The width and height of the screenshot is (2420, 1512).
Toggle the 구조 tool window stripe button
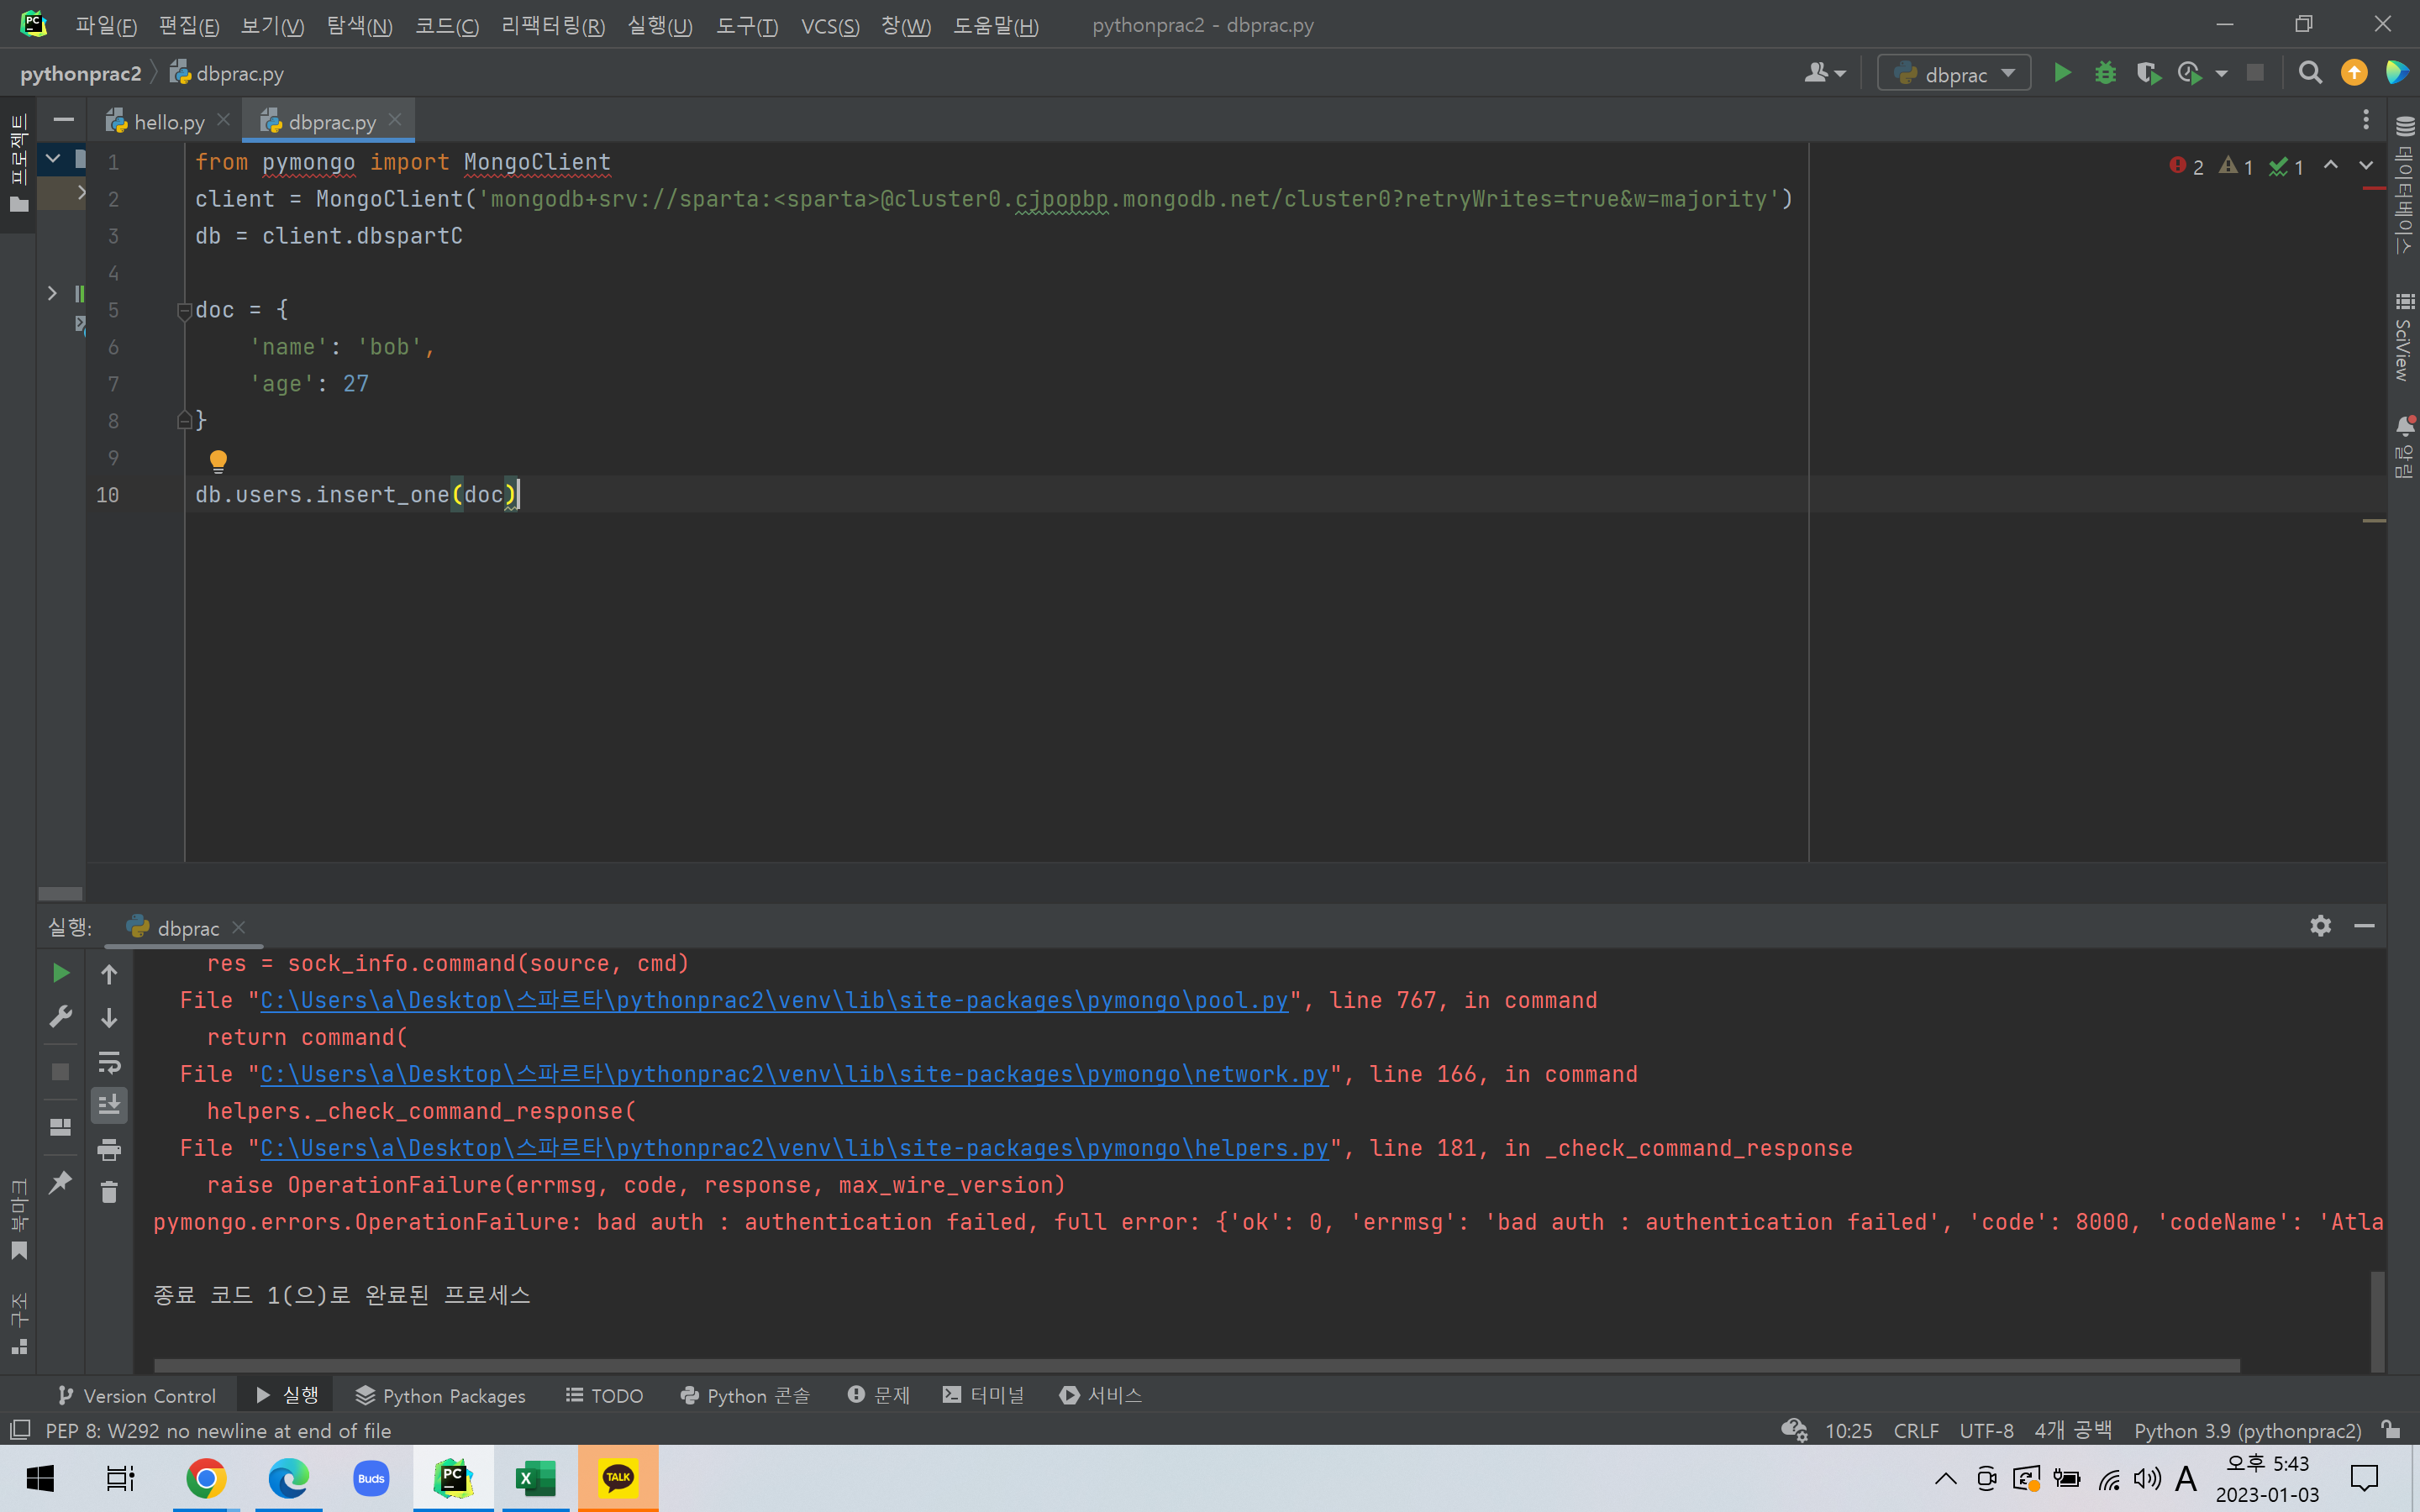click(x=18, y=1323)
